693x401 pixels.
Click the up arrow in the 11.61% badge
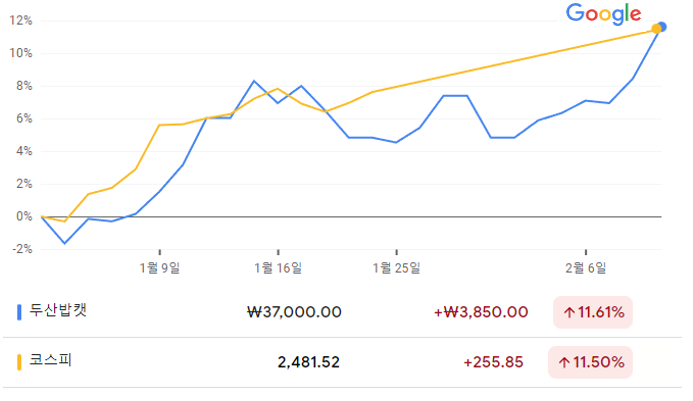569,312
